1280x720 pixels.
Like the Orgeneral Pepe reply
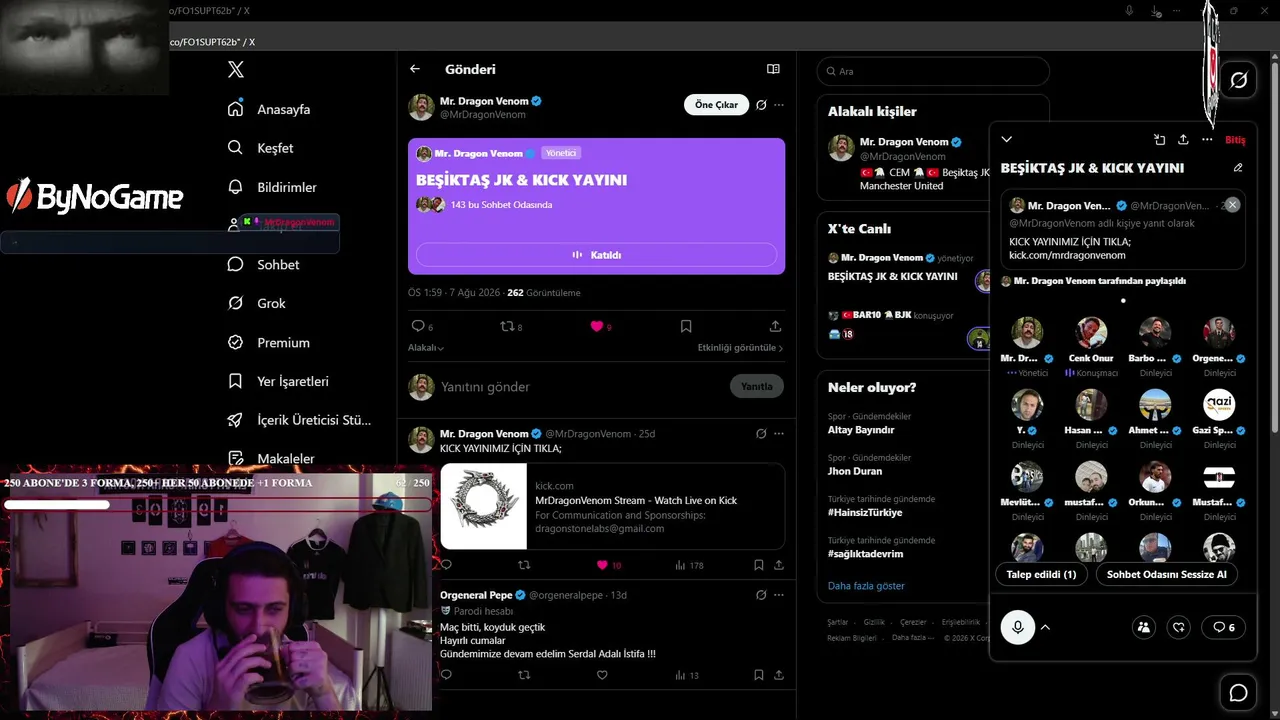point(602,675)
